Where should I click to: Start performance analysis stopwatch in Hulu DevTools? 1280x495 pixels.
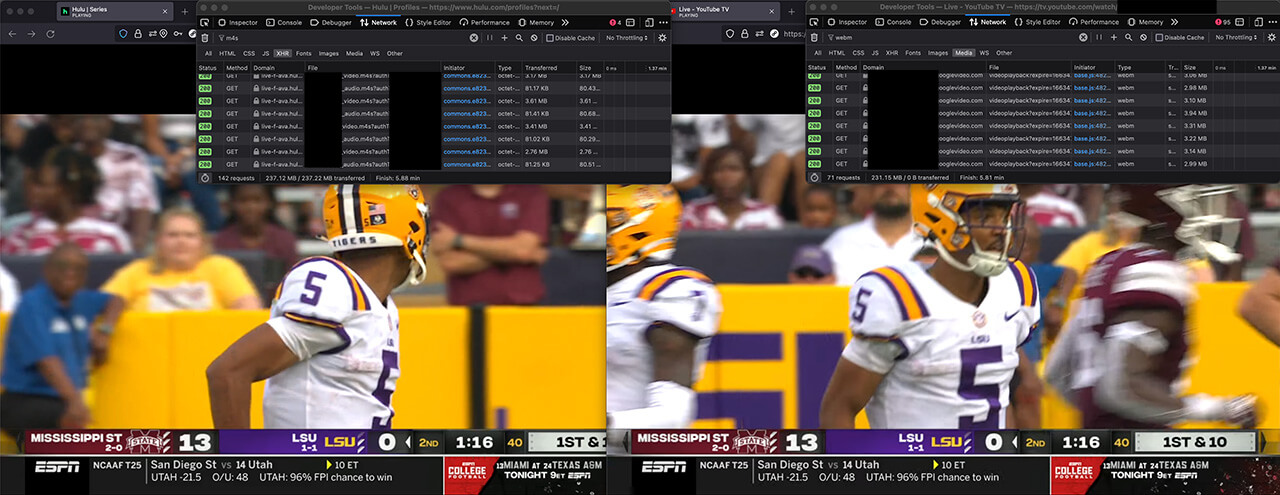coord(204,177)
